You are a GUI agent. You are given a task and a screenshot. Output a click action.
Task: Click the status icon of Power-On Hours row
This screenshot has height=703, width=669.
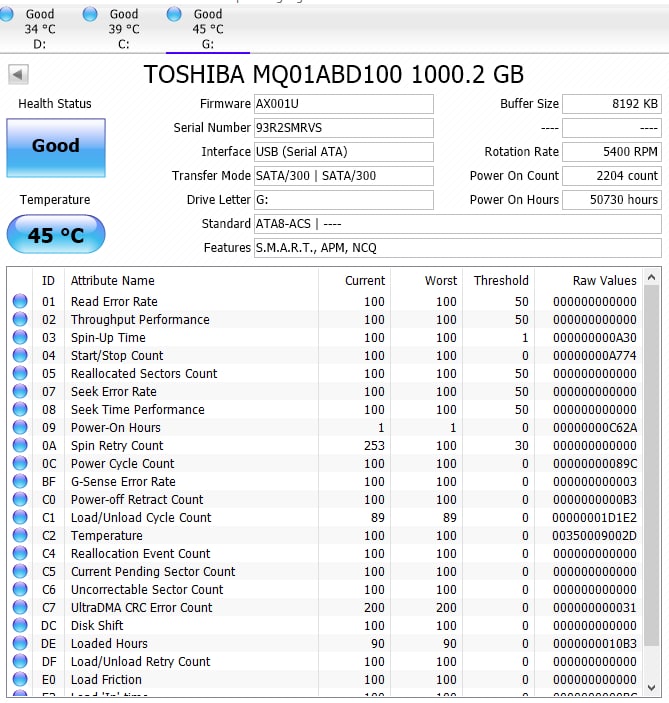tap(20, 427)
